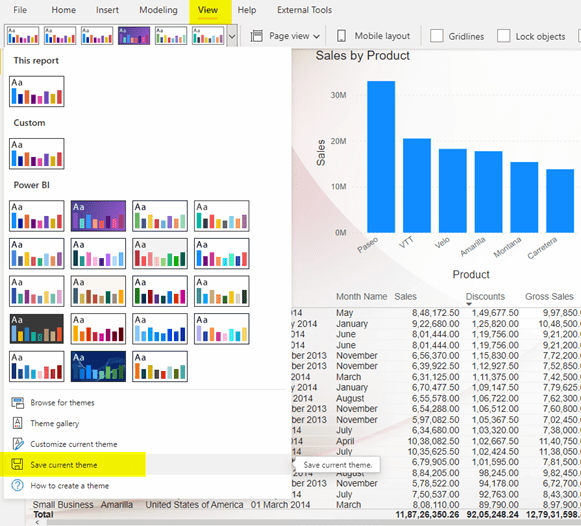The image size is (581, 526).
Task: Choose the purple-background Power BI theme
Action: coord(98,216)
